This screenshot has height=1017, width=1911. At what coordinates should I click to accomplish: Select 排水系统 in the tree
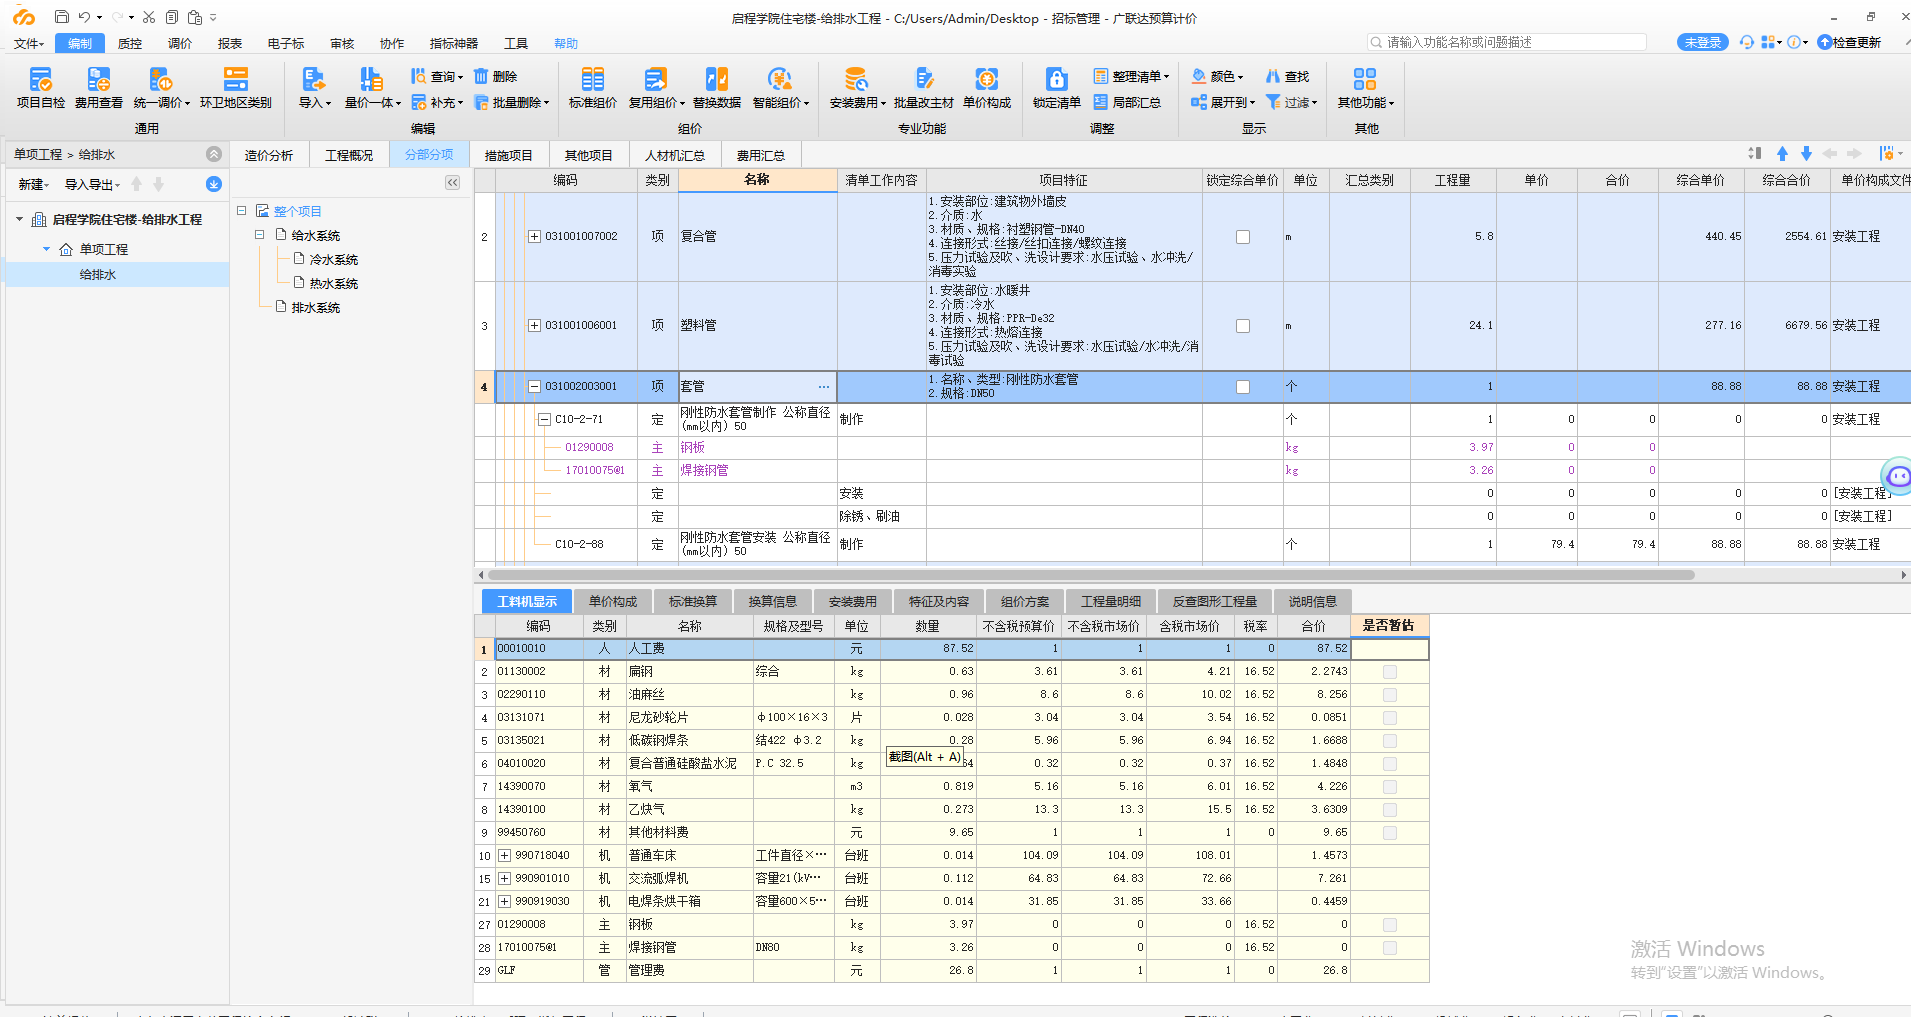click(x=316, y=308)
